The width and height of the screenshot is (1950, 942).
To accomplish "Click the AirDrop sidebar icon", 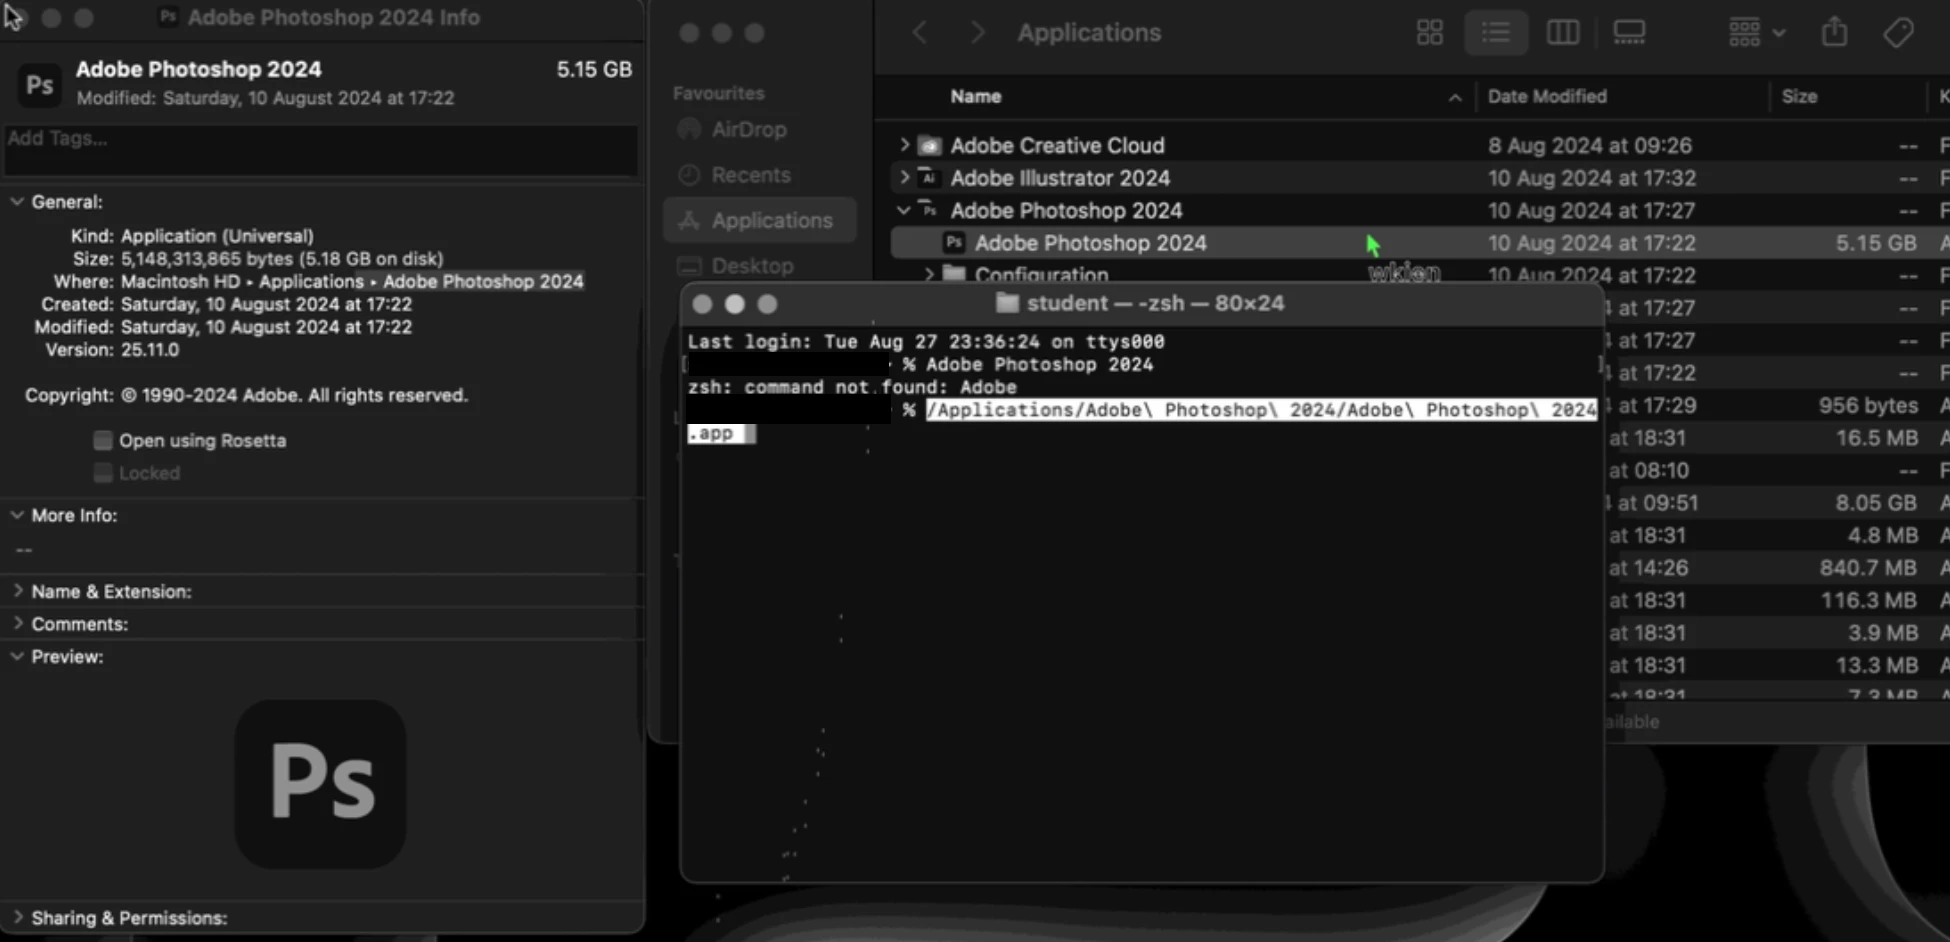I will point(689,130).
